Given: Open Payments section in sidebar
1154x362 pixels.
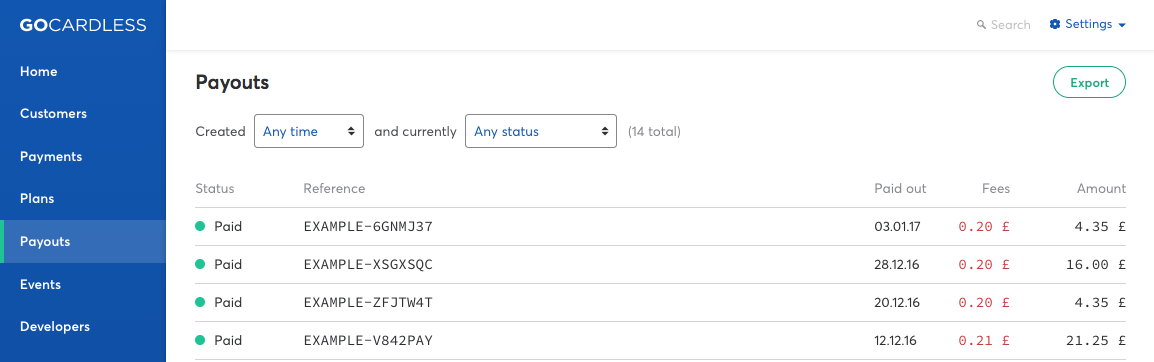Looking at the screenshot, I should pyautogui.click(x=51, y=157).
